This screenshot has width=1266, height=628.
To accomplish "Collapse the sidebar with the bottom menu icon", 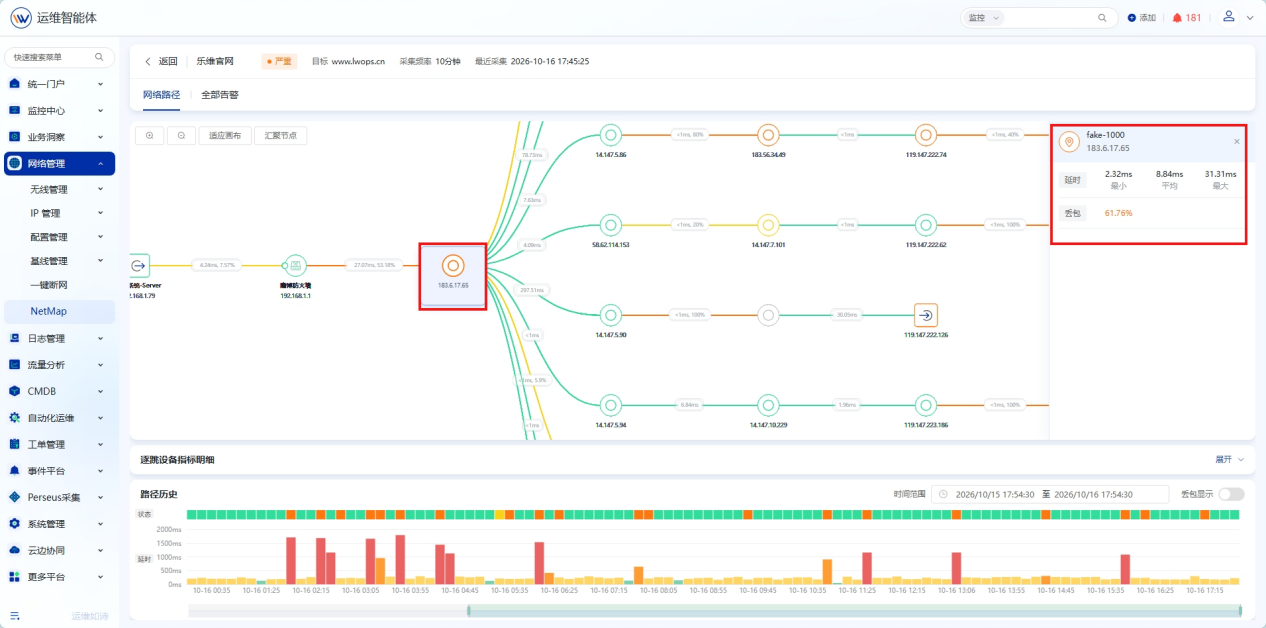I will tap(15, 615).
